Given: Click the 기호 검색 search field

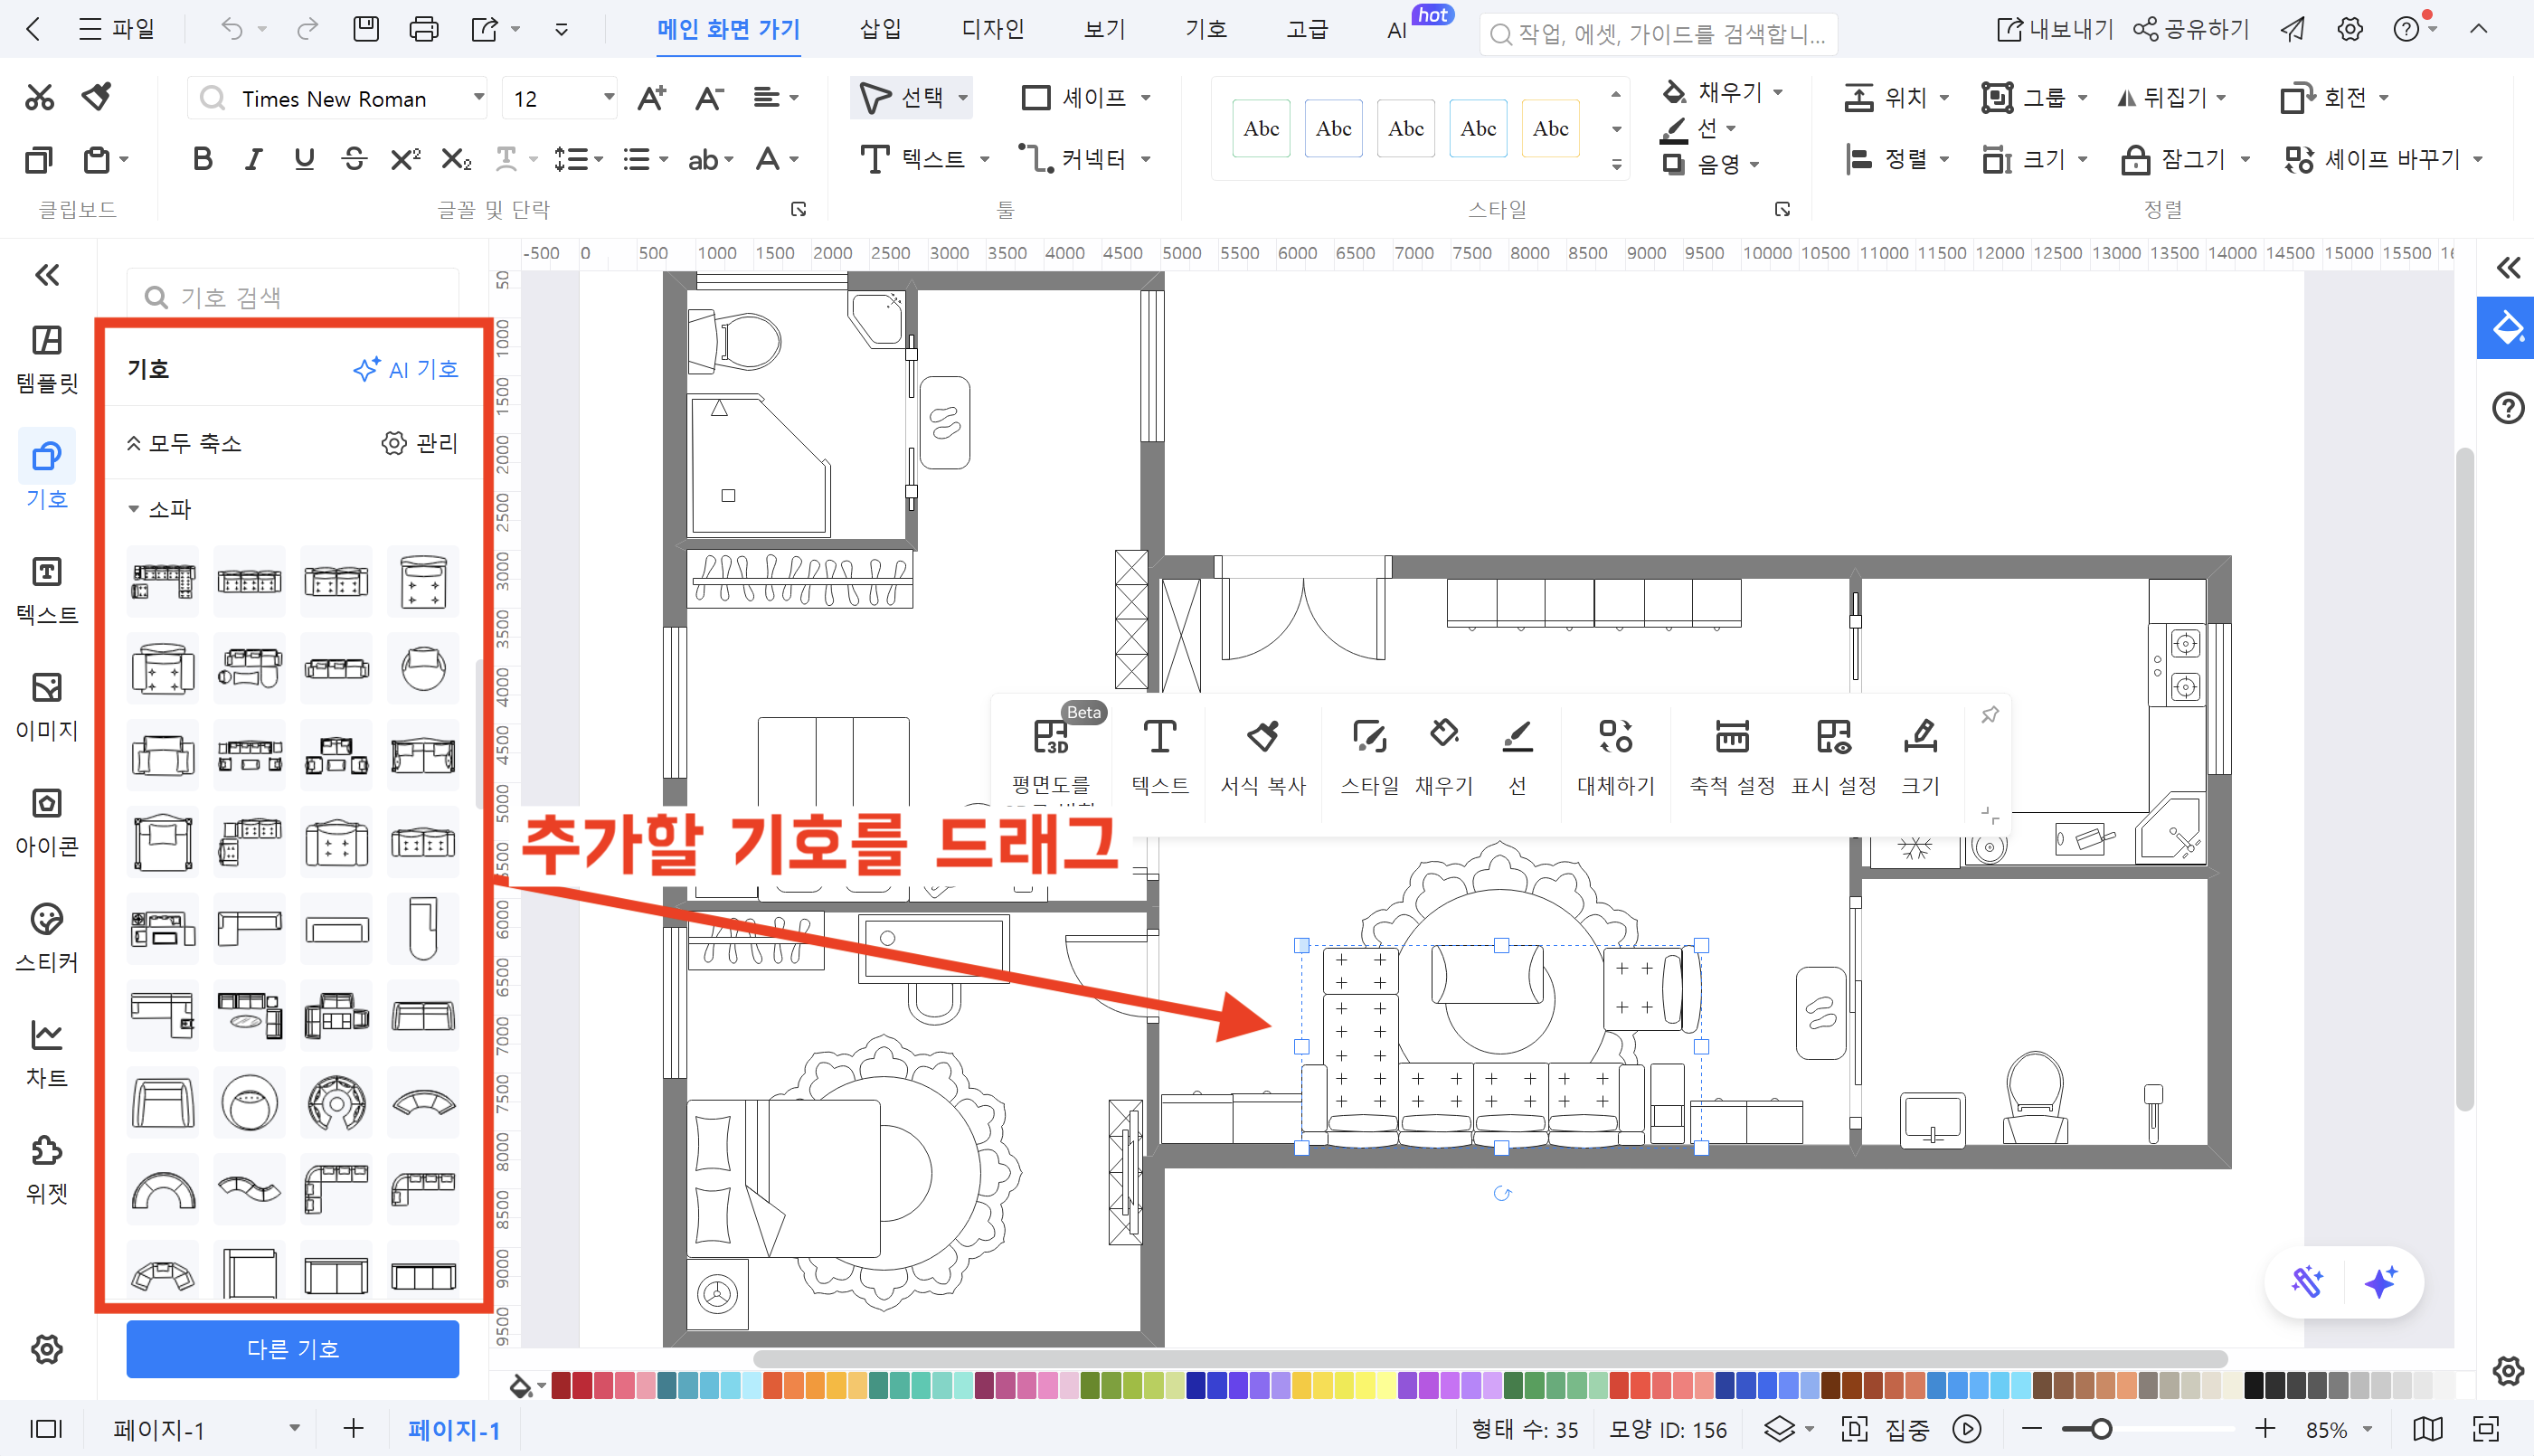Looking at the screenshot, I should tap(292, 296).
